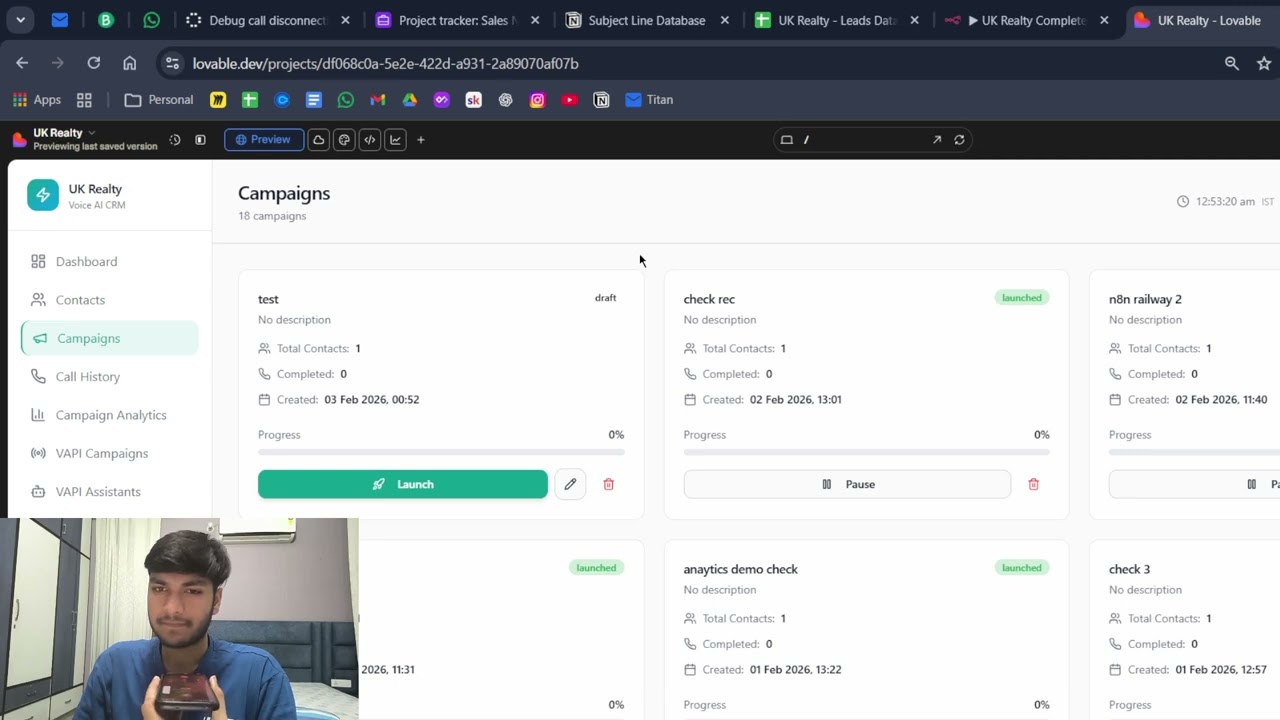Delete the test campaign

pyautogui.click(x=608, y=484)
